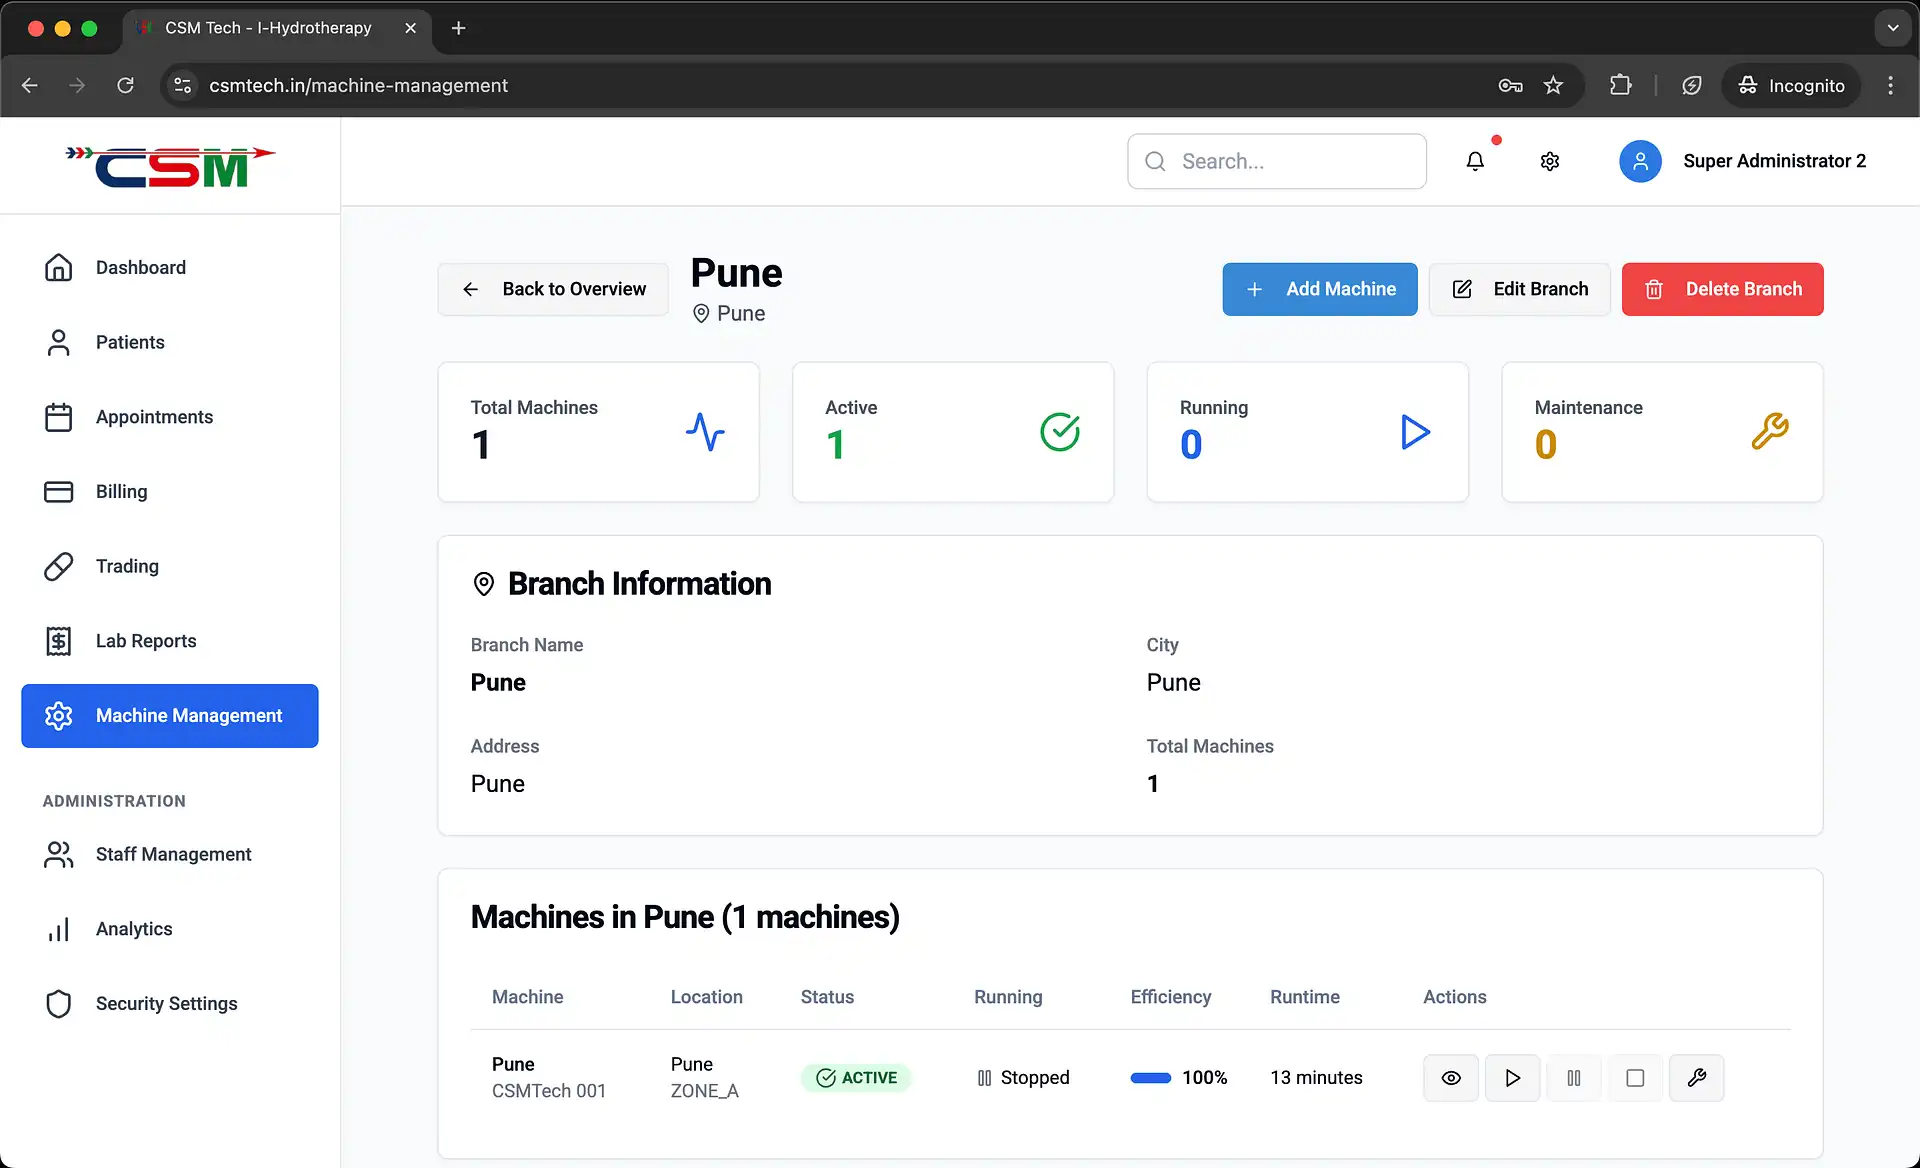Click the ACTIVE status badge
Screen dimensions: 1920x1168
[856, 1078]
